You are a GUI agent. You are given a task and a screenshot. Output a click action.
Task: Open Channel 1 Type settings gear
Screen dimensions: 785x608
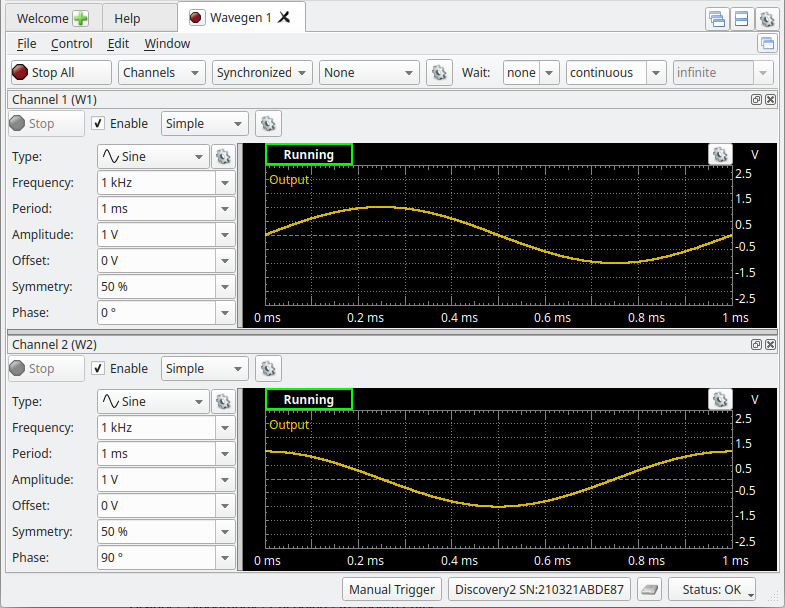[223, 157]
